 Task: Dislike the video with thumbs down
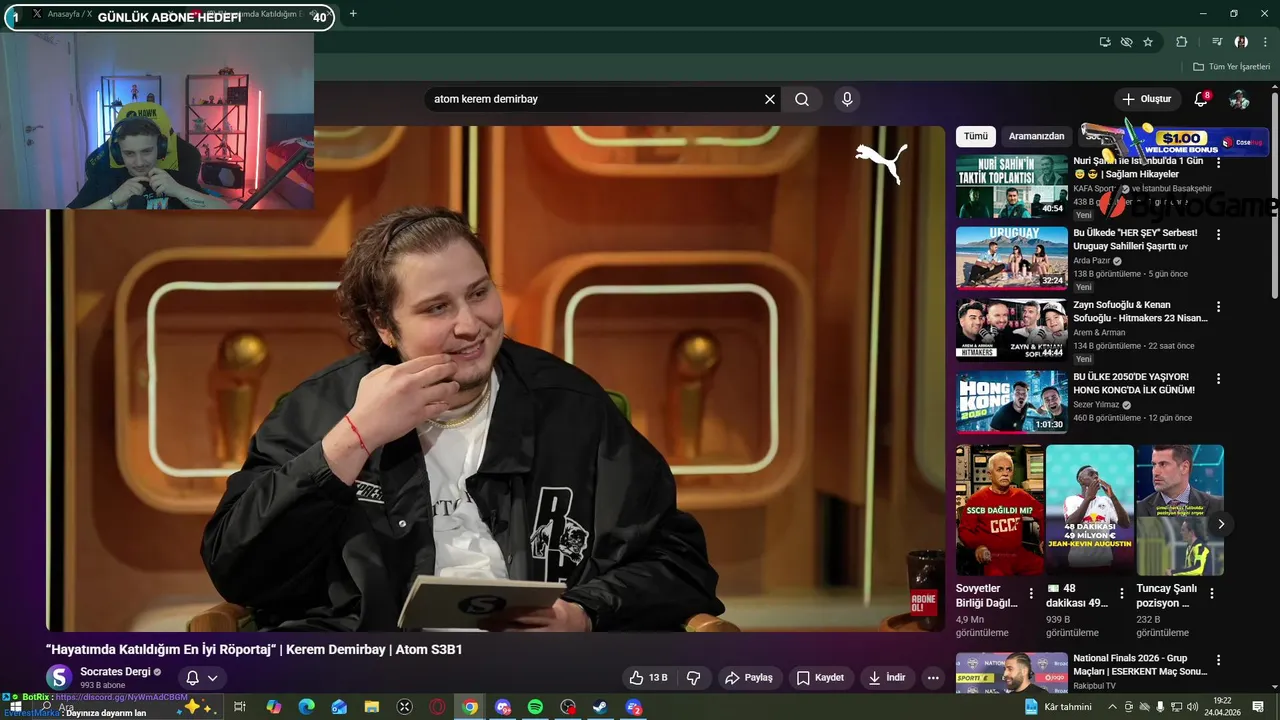pyautogui.click(x=694, y=678)
